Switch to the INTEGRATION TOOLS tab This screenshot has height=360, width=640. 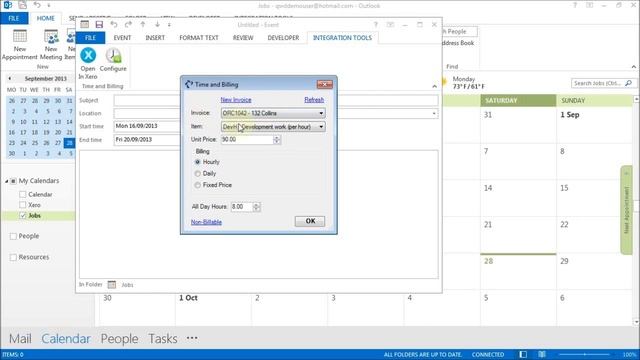click(342, 38)
